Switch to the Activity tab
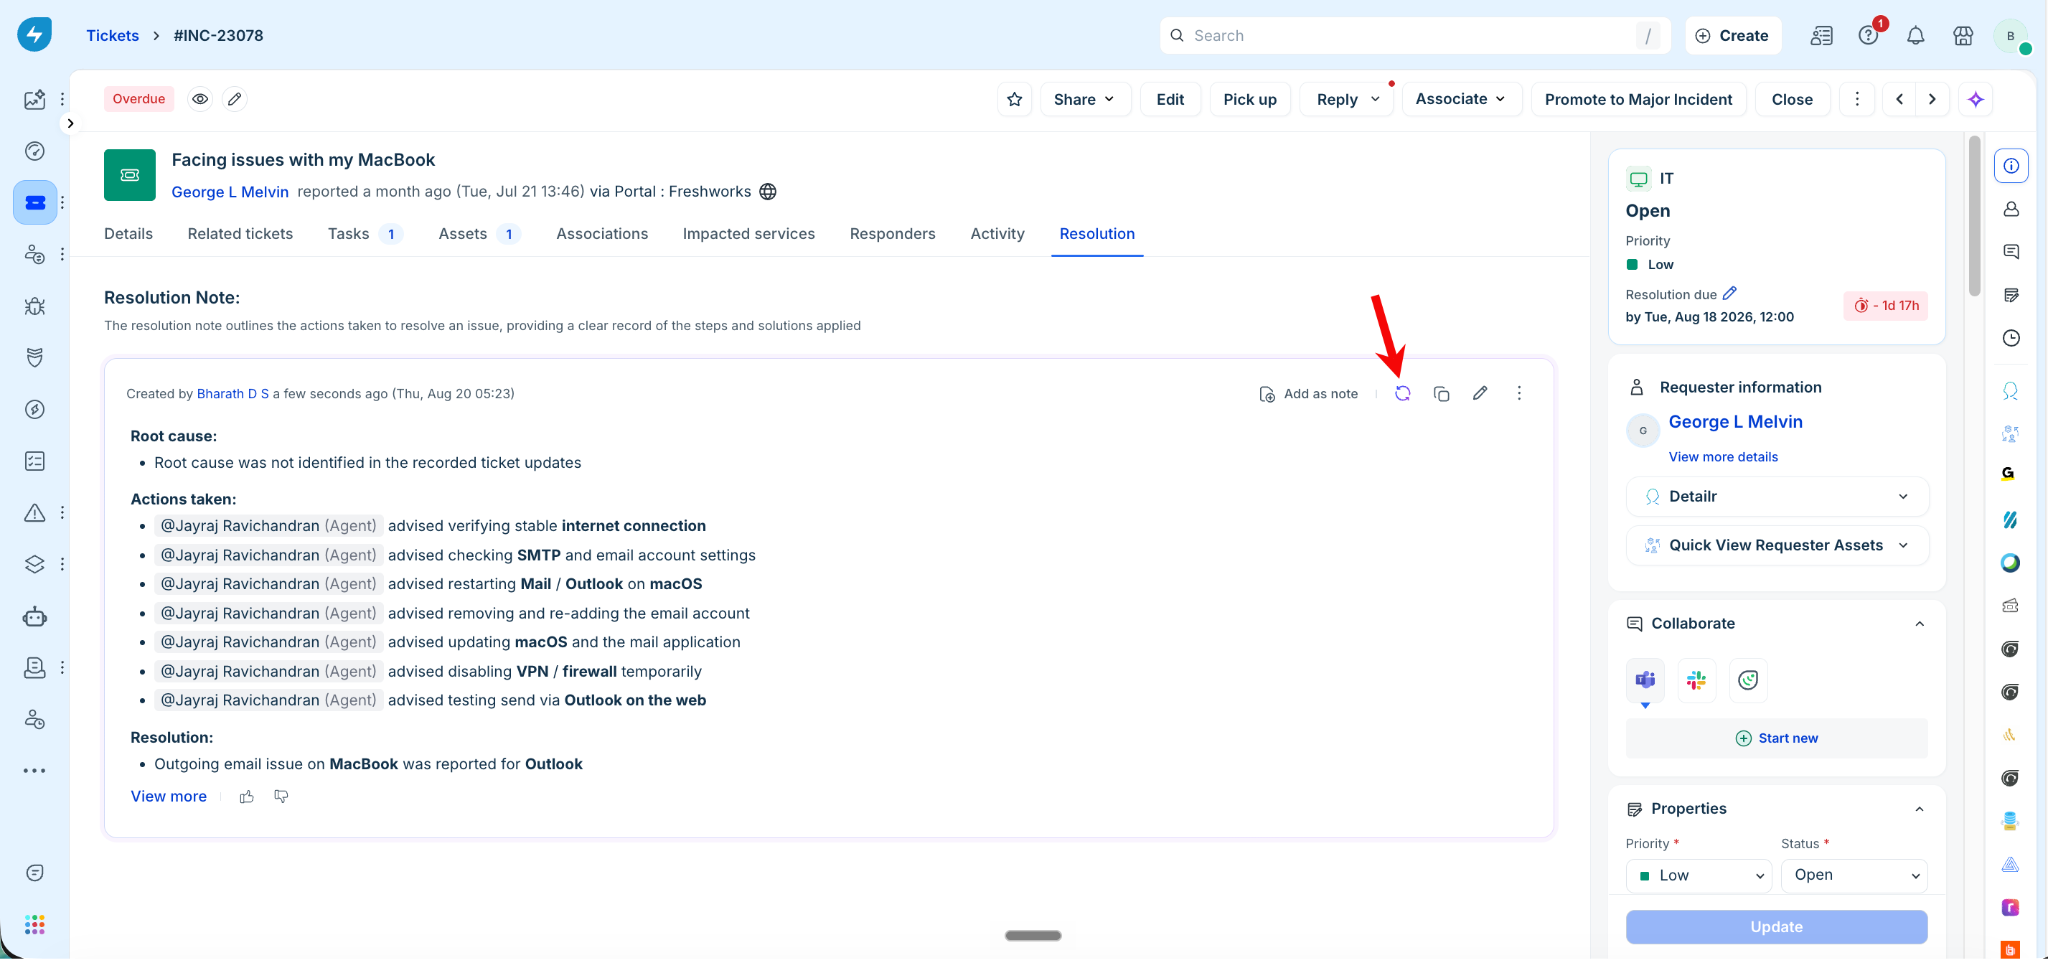 pos(998,234)
